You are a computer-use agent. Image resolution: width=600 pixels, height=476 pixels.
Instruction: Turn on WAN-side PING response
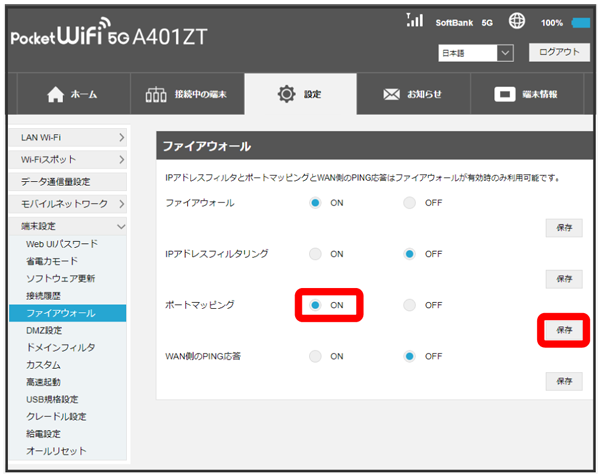pos(316,355)
